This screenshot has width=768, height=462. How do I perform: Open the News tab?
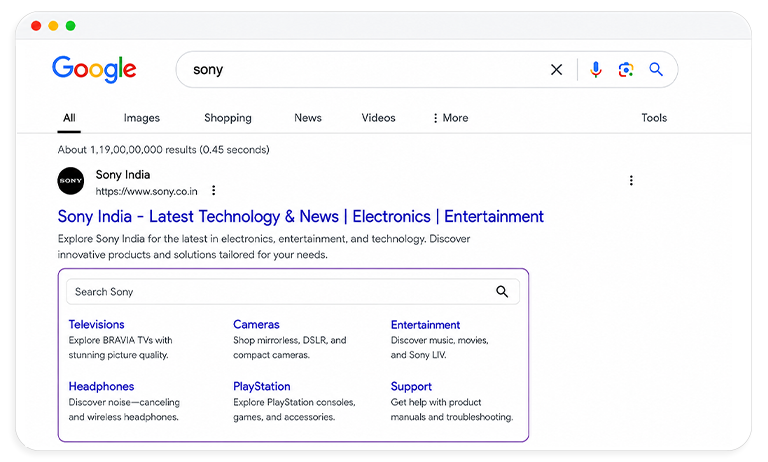308,118
